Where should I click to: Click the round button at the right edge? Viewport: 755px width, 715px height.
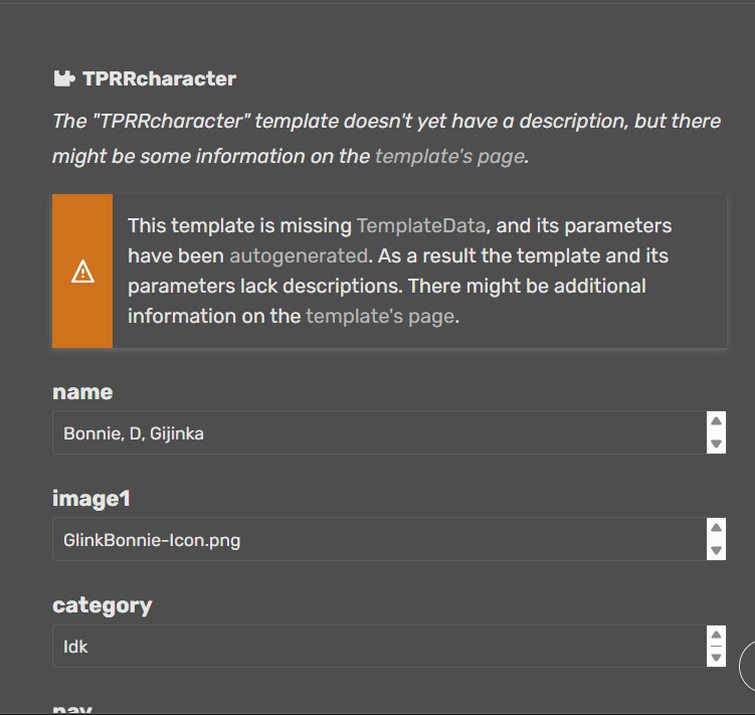(748, 666)
